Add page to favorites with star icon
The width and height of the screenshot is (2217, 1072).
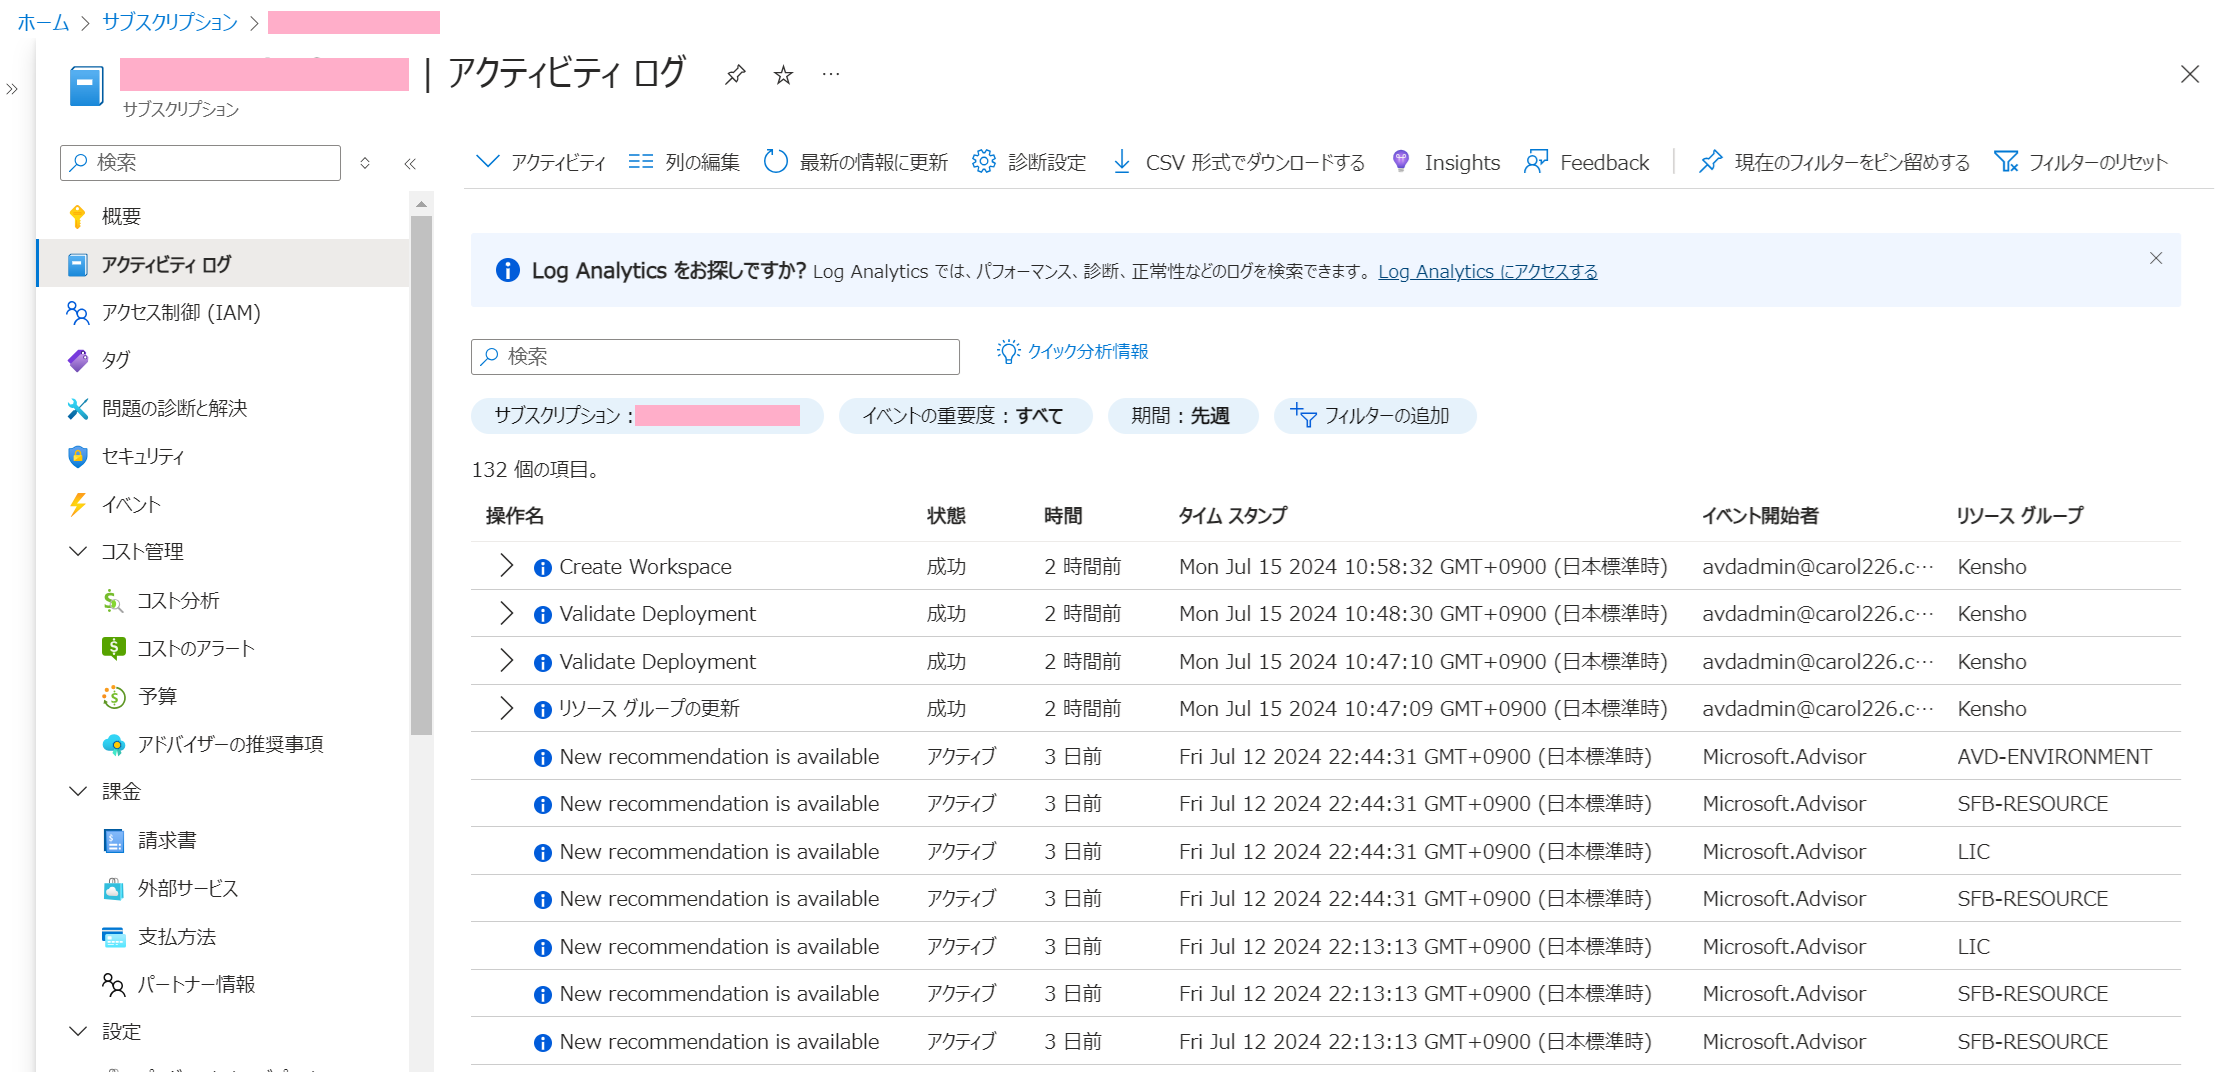click(783, 75)
